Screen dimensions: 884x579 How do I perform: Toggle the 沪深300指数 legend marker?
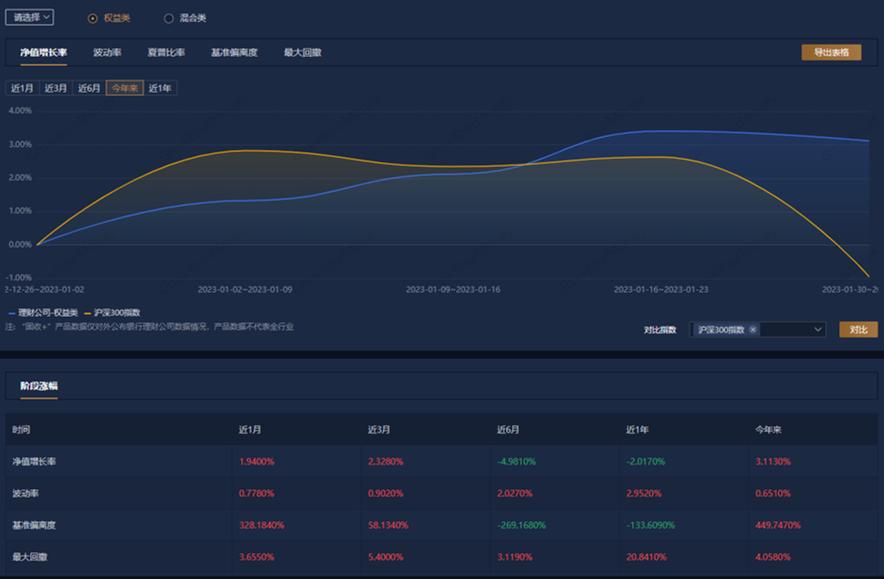(x=87, y=313)
